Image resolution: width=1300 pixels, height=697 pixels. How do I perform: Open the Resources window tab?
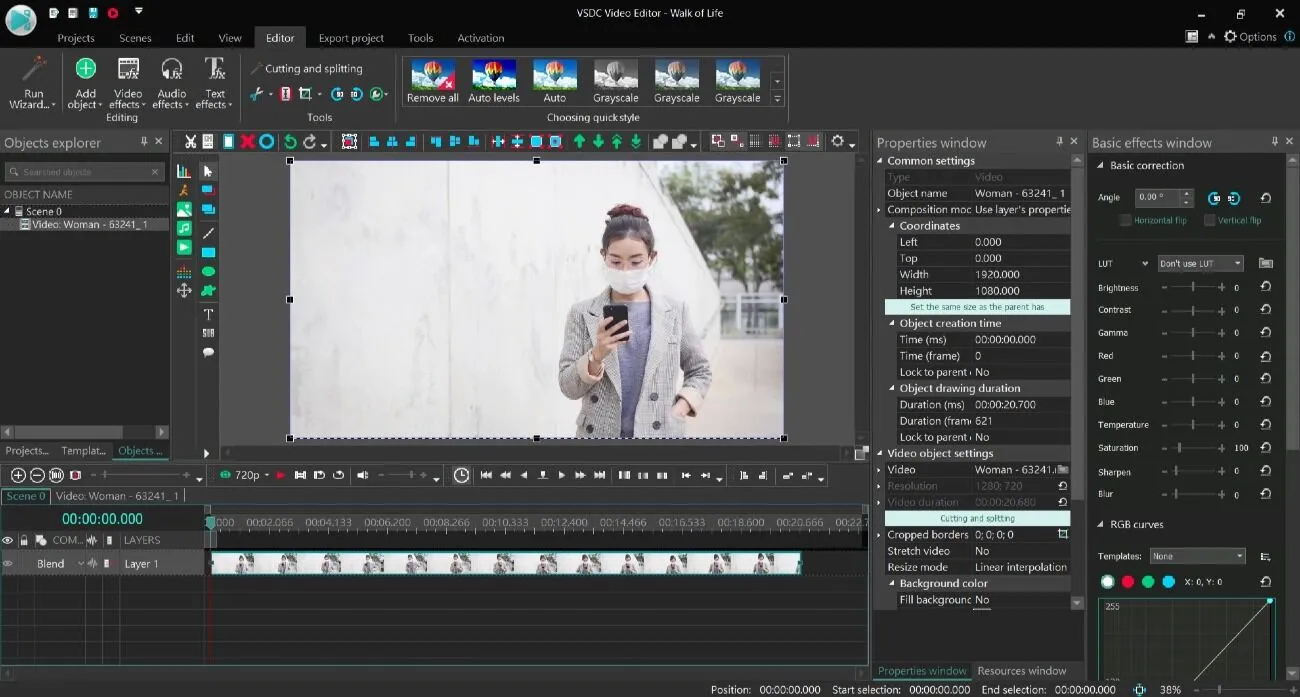click(1024, 671)
